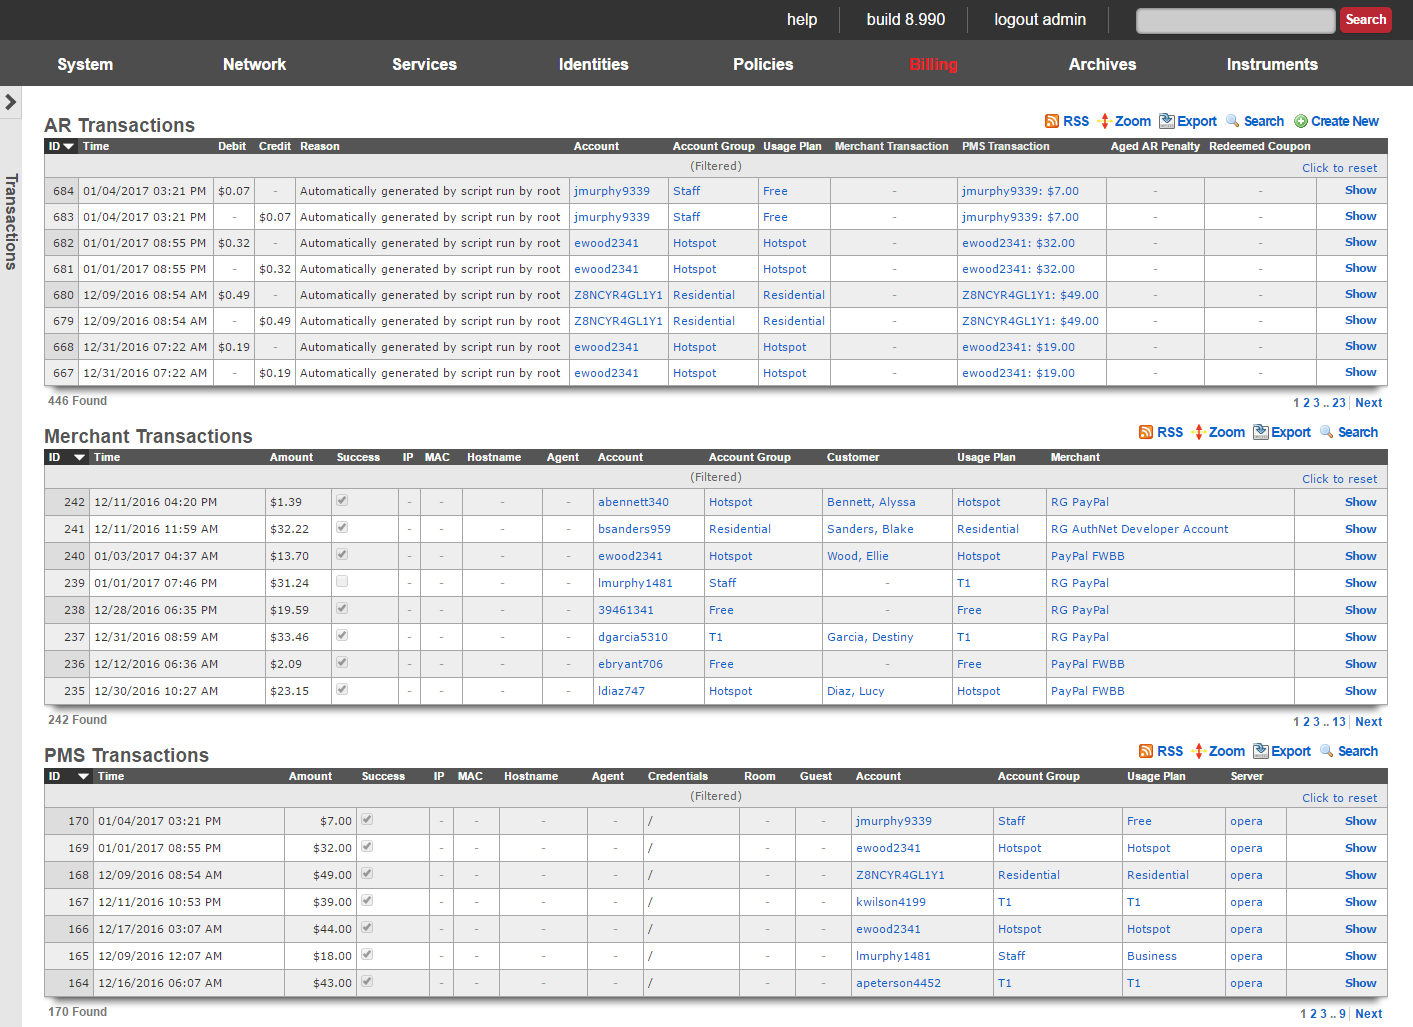The width and height of the screenshot is (1413, 1027).
Task: Click the Export icon in AR Transactions
Action: (1166, 121)
